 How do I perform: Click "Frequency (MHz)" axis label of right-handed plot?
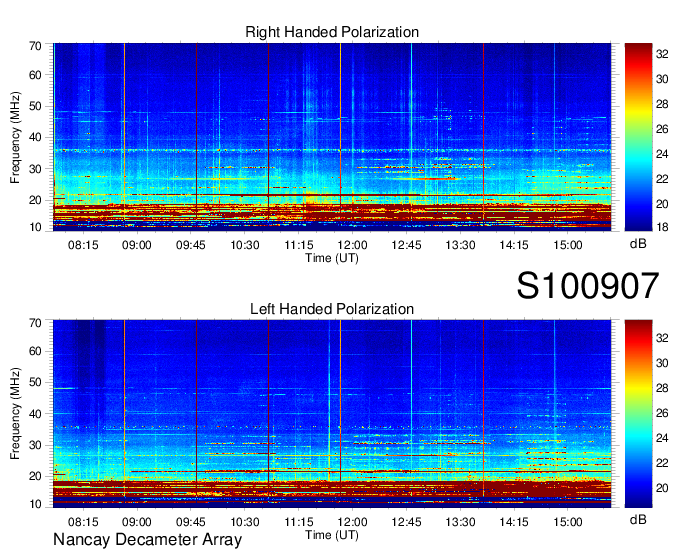click(15, 137)
